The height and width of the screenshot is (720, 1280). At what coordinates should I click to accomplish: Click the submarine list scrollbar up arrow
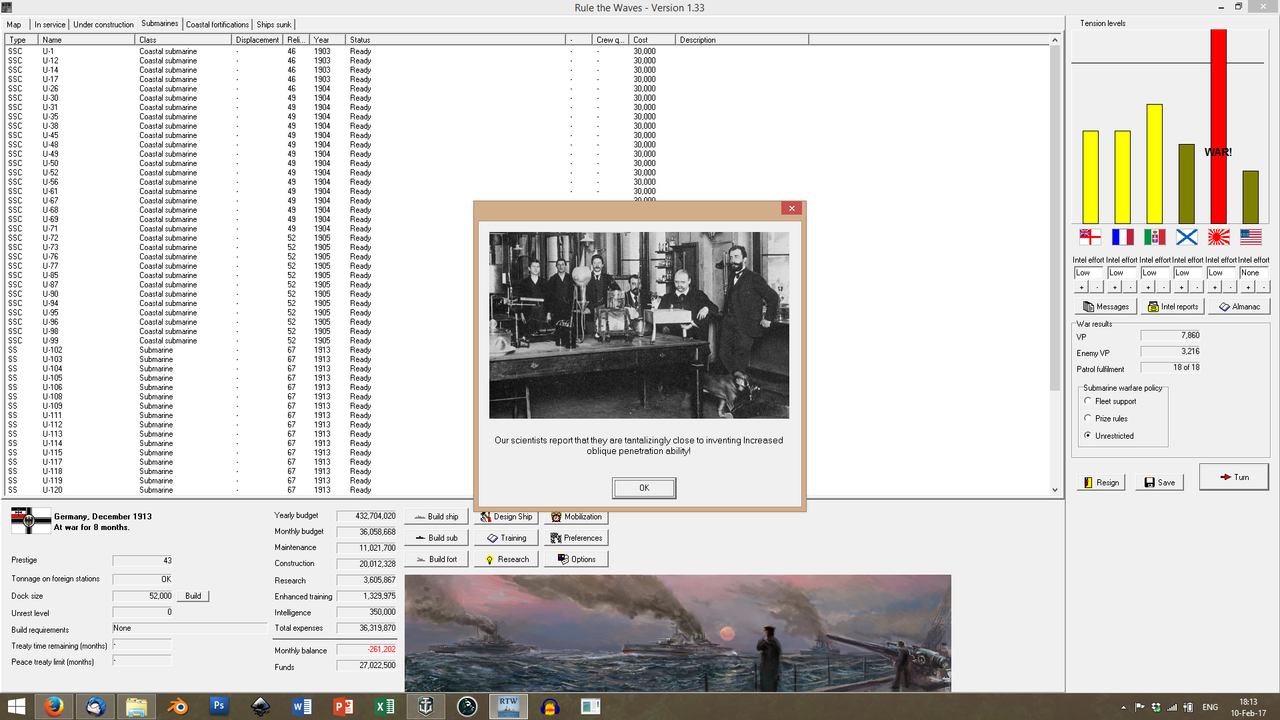[1055, 40]
